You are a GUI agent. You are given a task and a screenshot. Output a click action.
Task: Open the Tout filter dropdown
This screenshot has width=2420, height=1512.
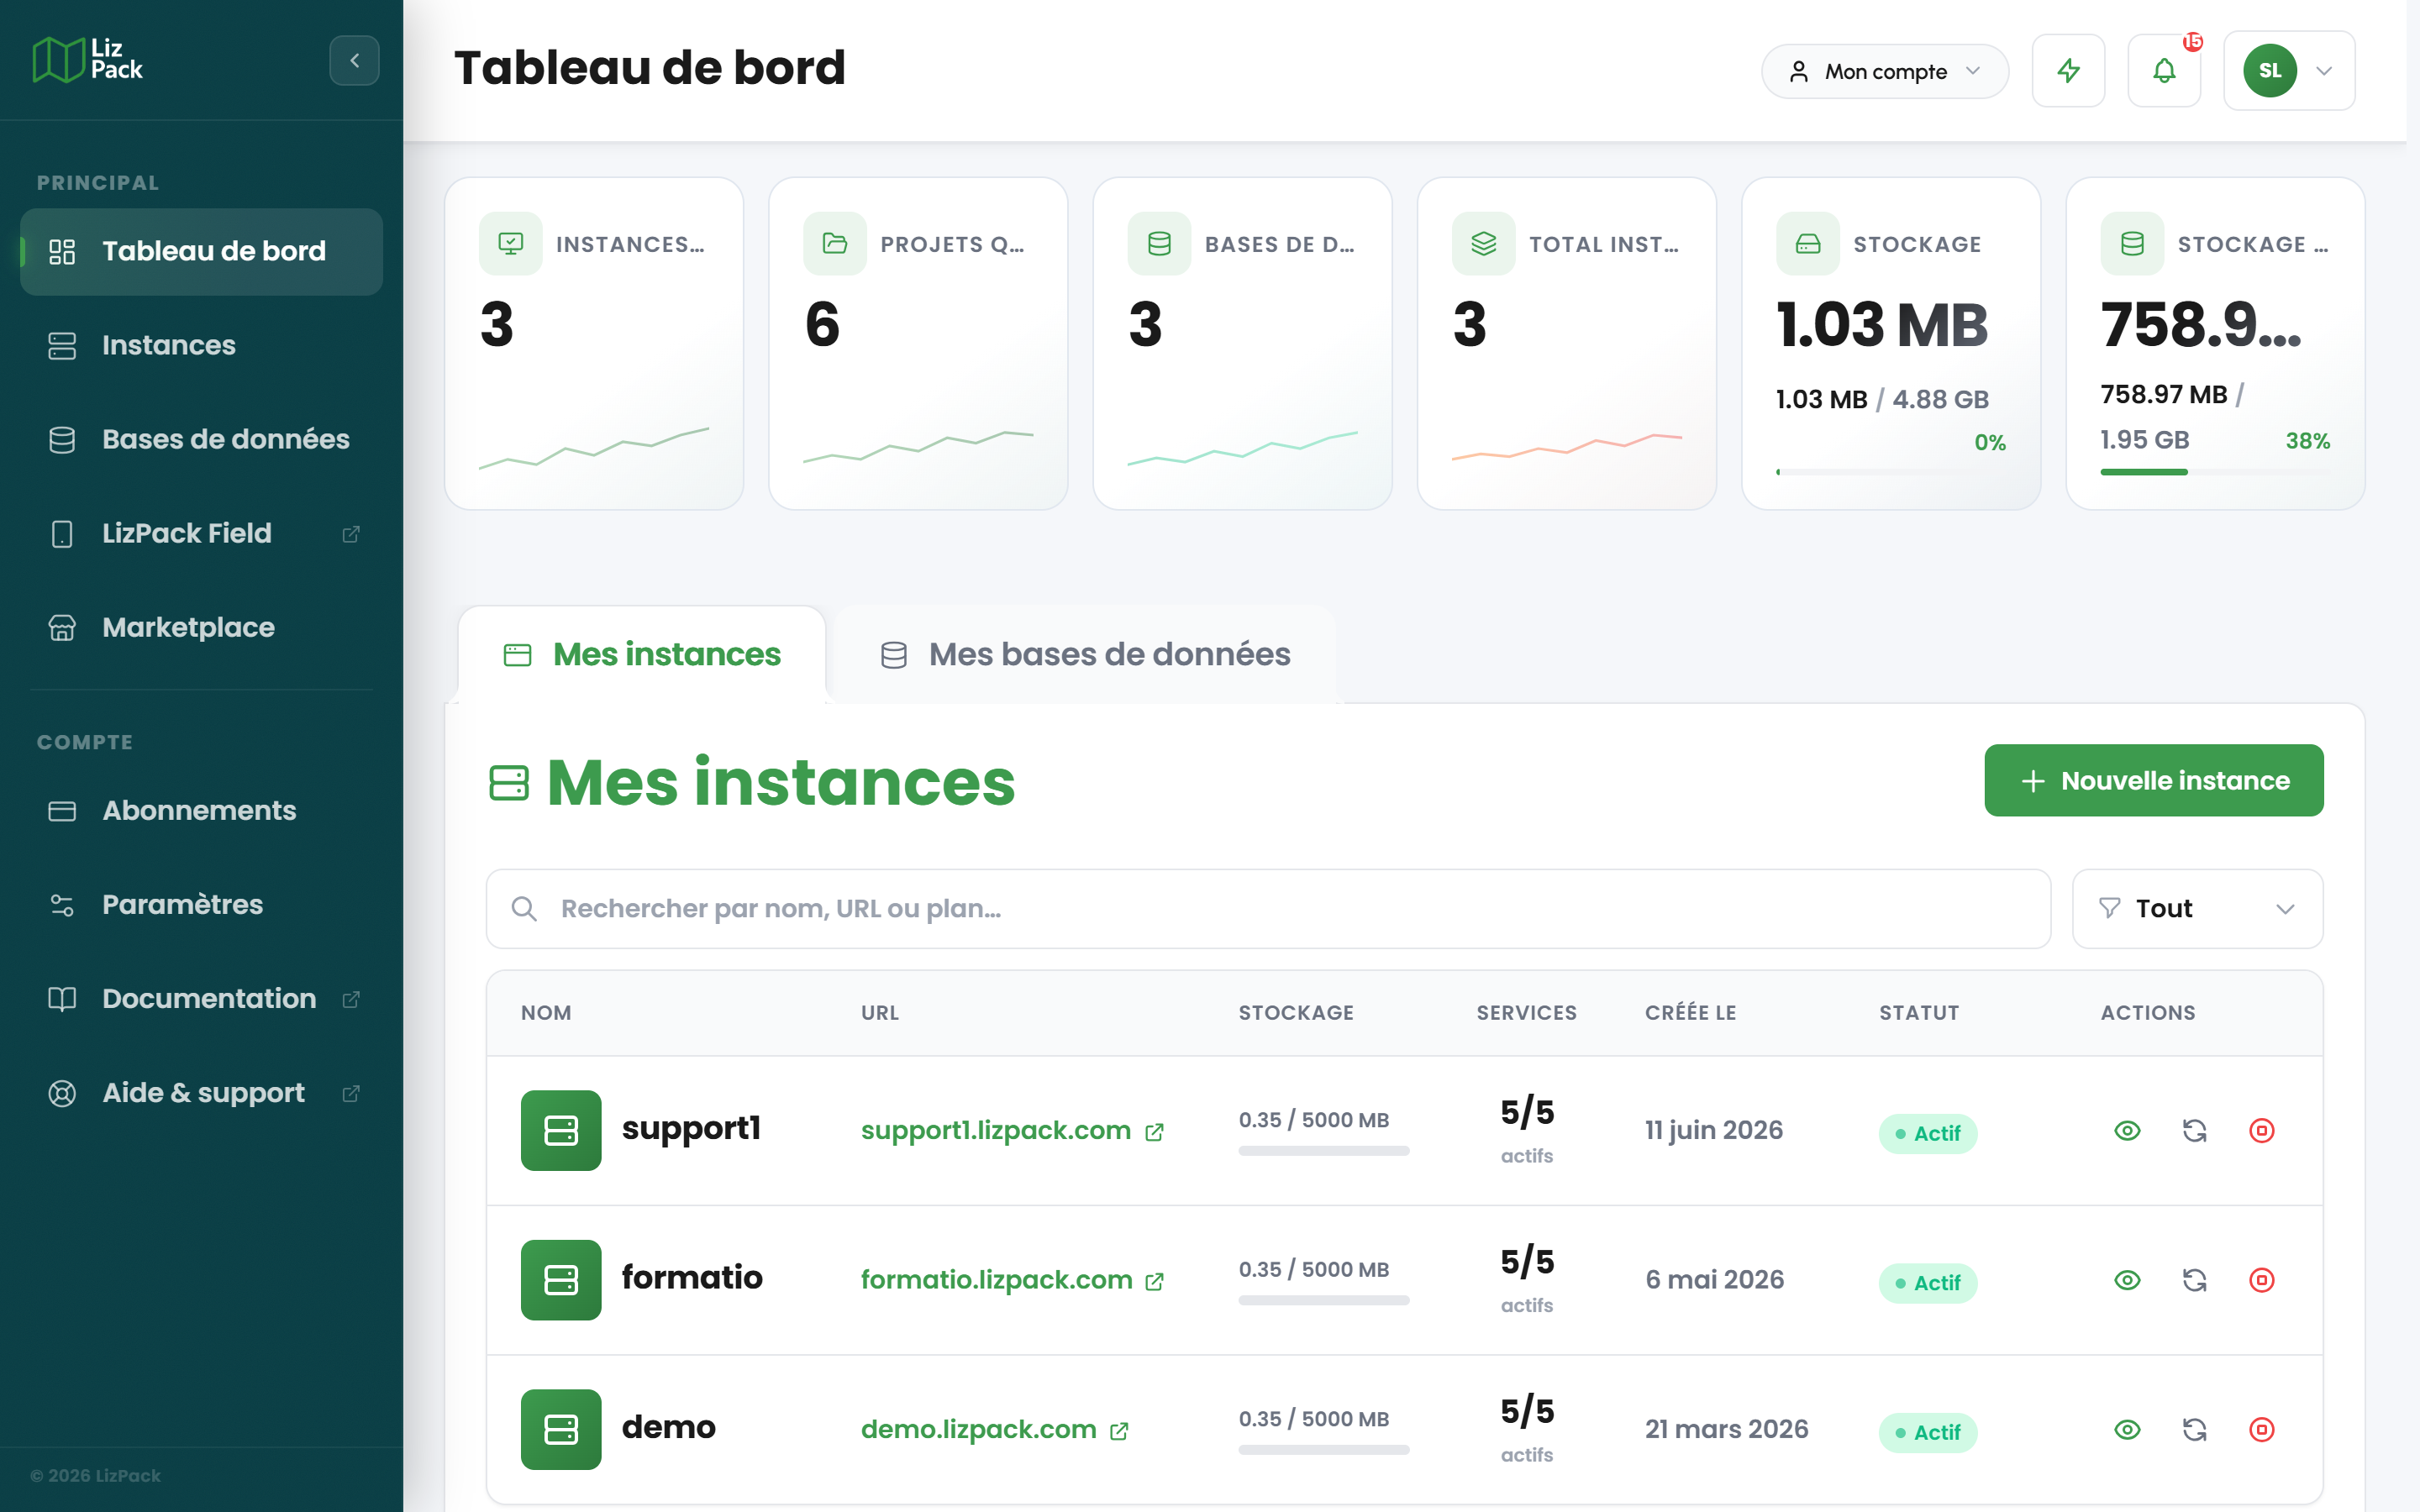[x=2197, y=908]
